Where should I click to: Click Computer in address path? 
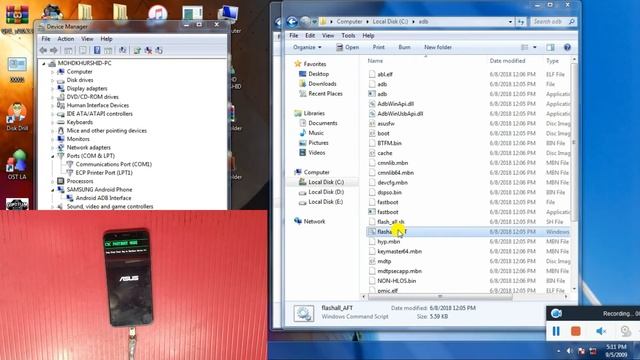[x=349, y=21]
